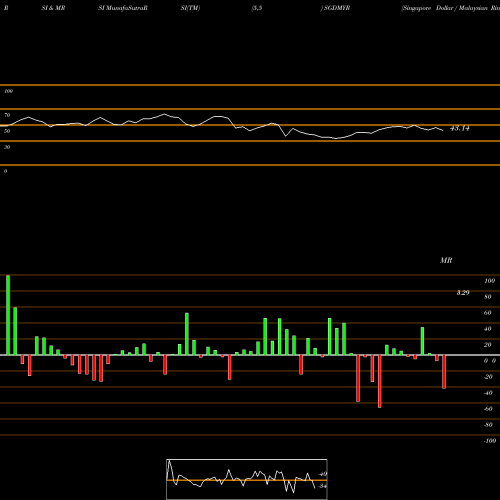
Task: Click the MR axis label 60
Action: pyautogui.click(x=488, y=313)
